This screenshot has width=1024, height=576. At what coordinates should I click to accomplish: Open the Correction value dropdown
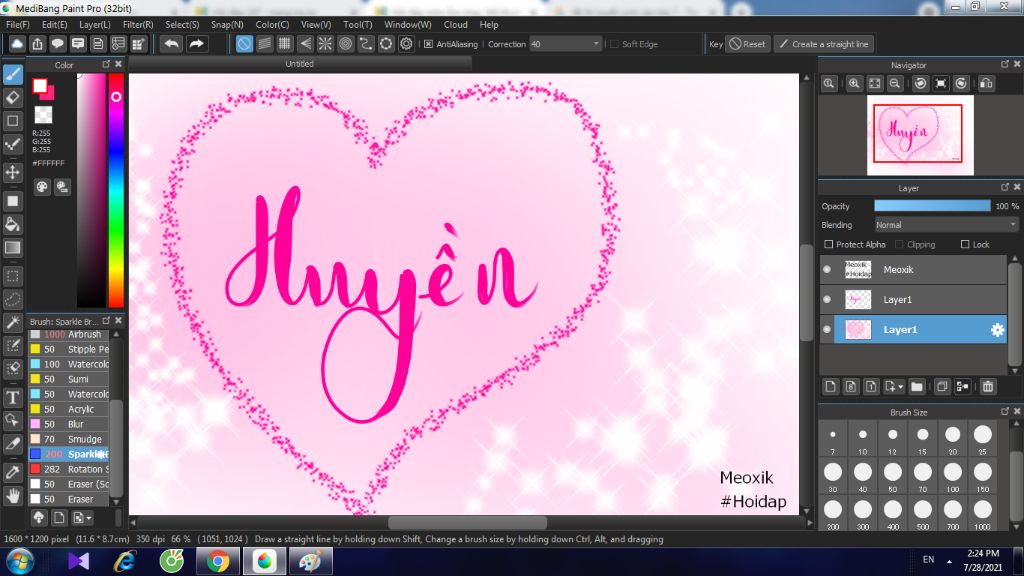click(x=596, y=44)
